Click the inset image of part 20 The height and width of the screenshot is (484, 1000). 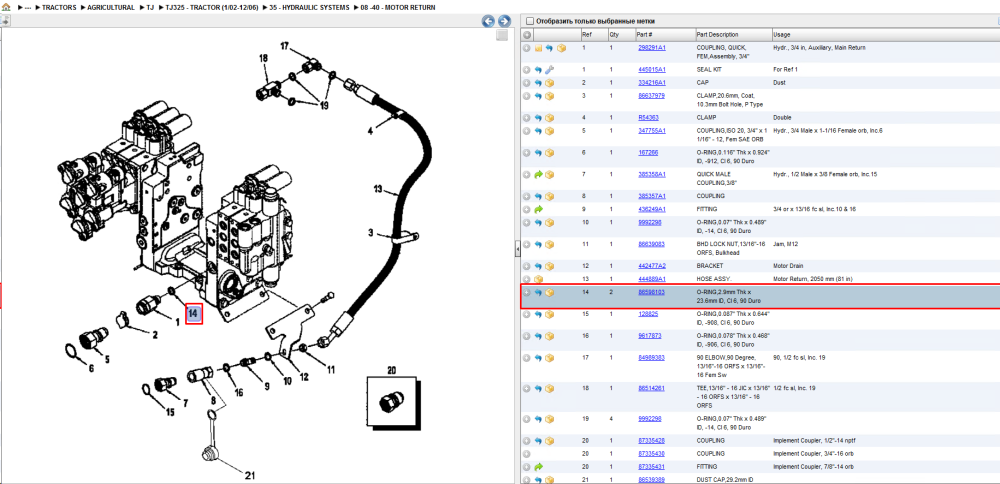pyautogui.click(x=391, y=402)
